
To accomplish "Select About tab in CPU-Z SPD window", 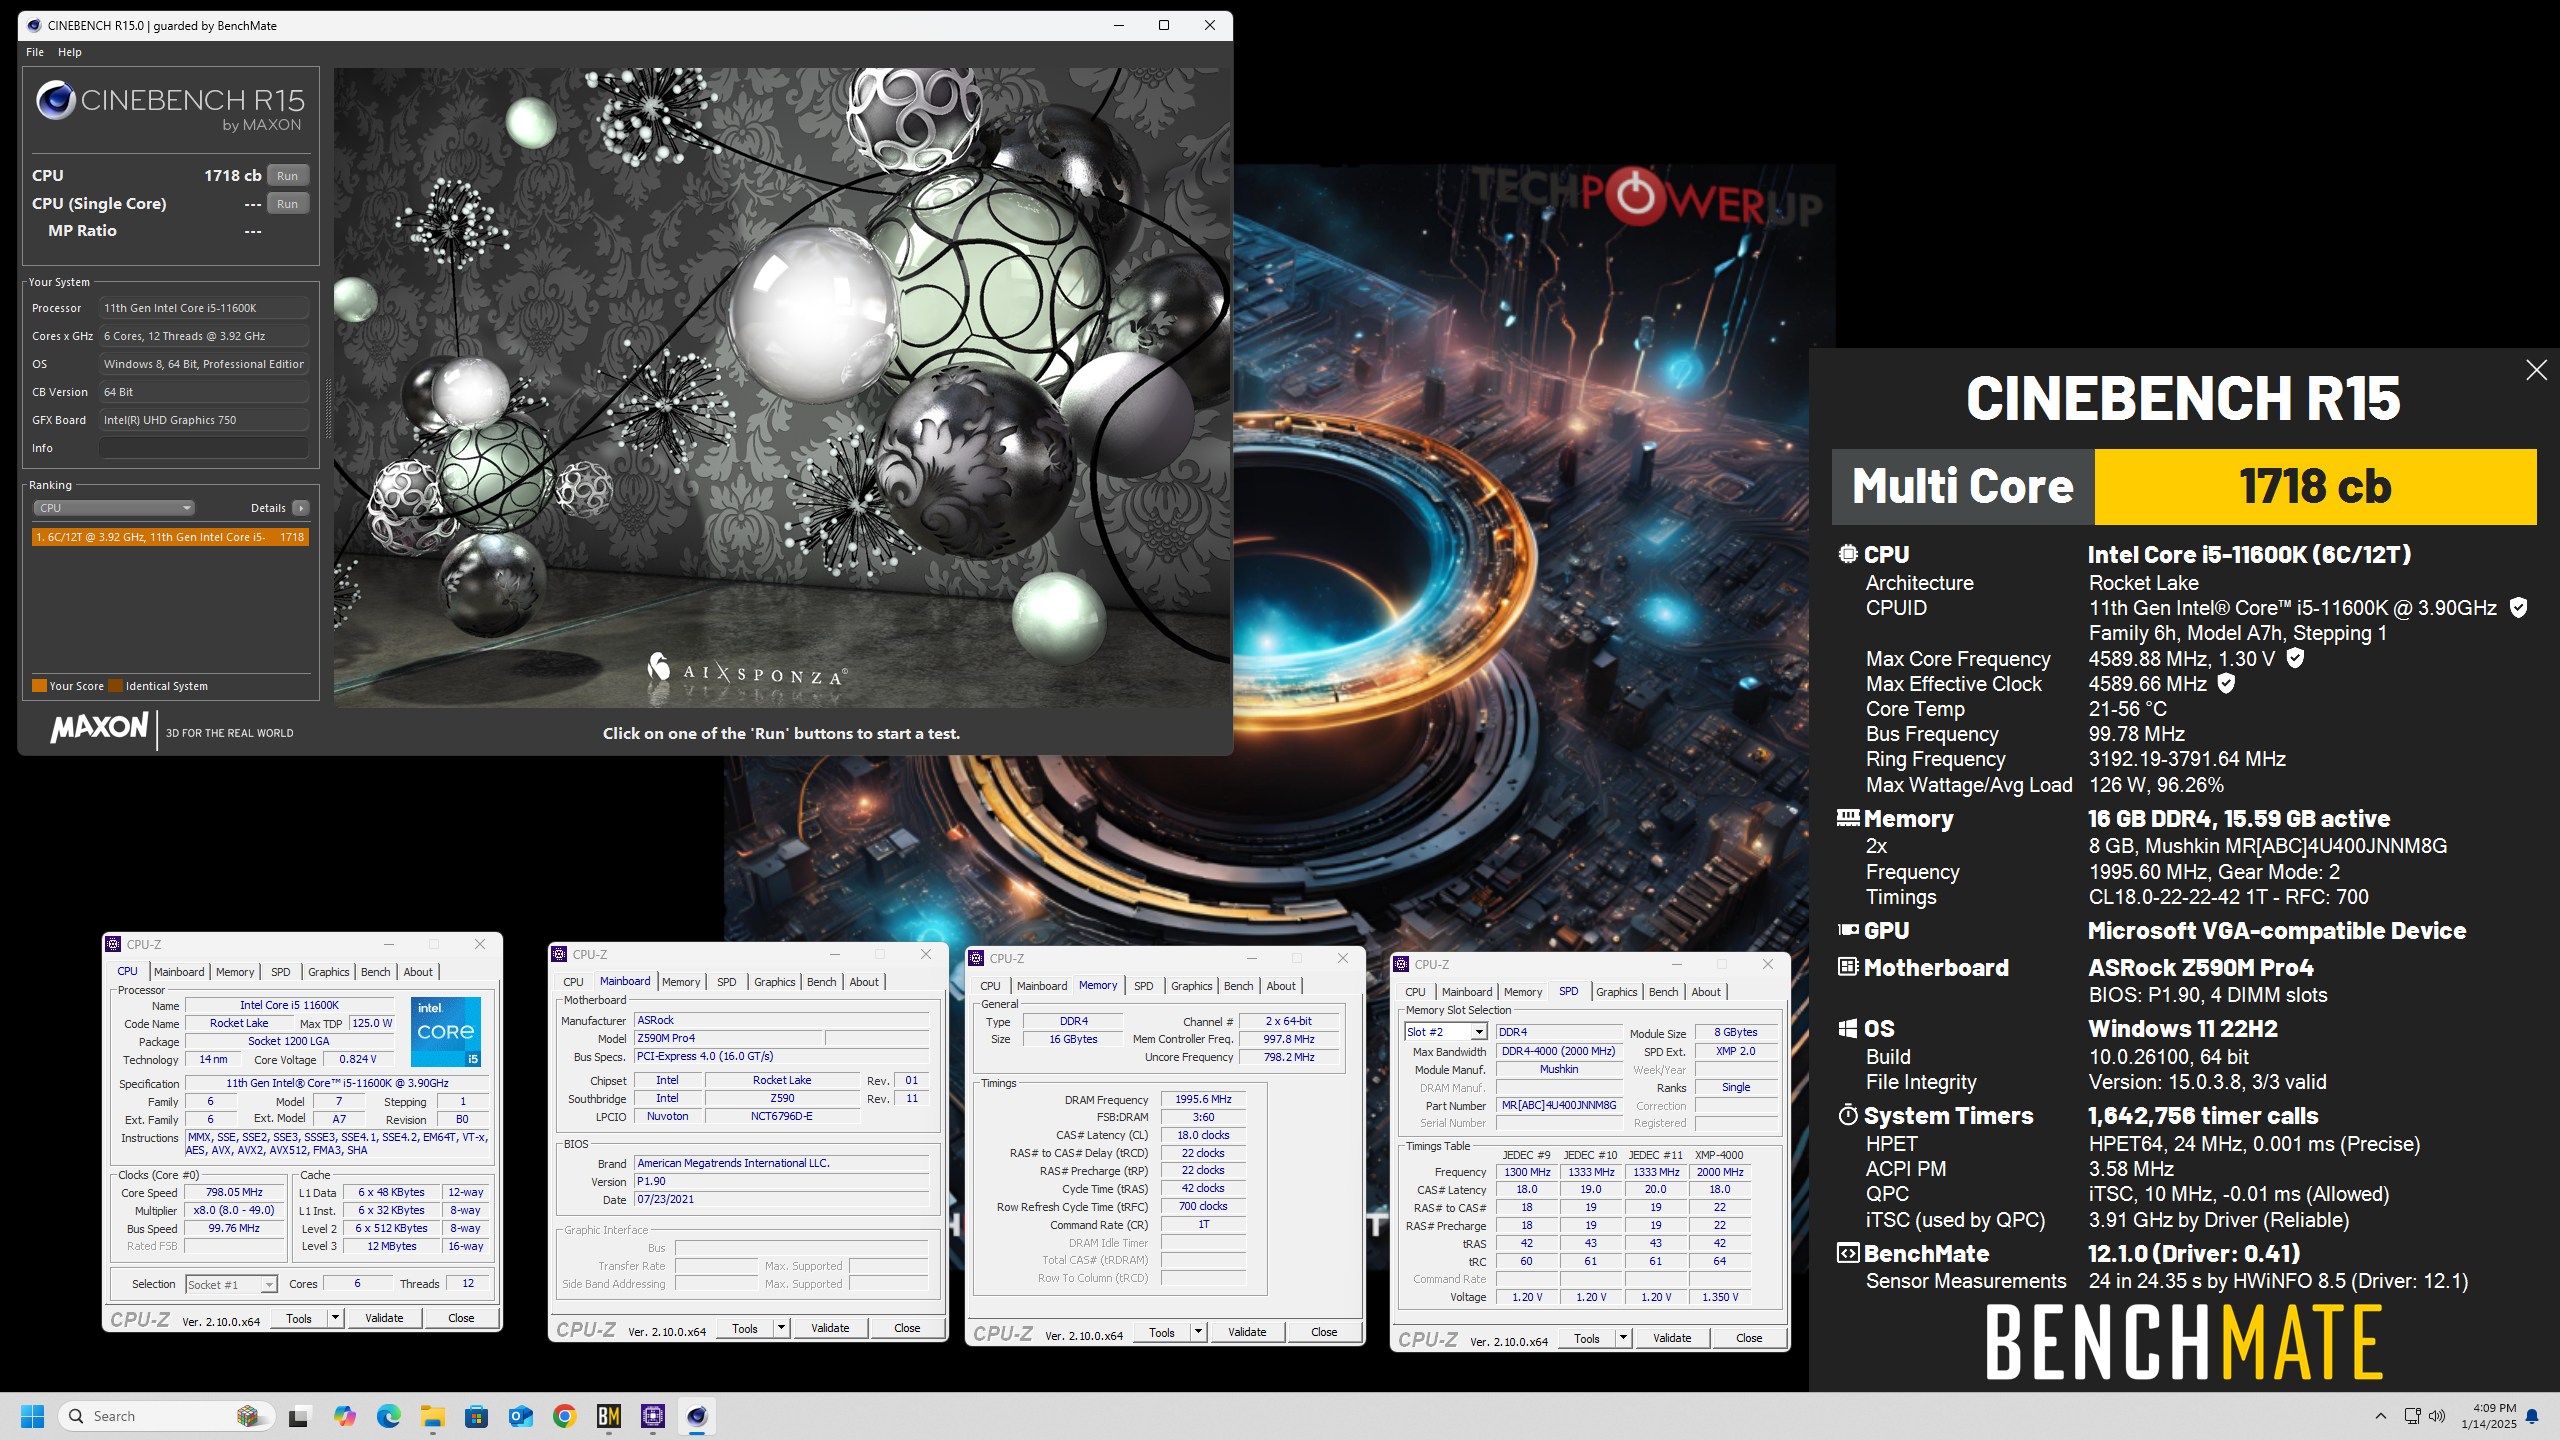I will pos(1706,992).
